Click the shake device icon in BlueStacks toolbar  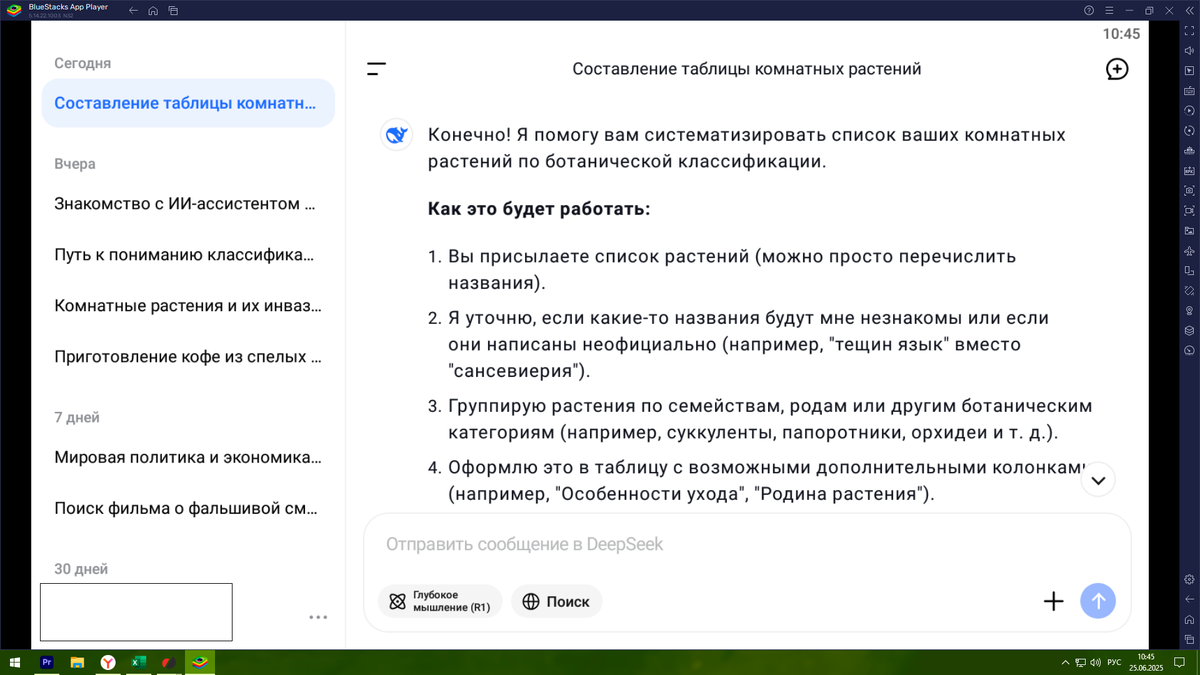pos(1189,290)
